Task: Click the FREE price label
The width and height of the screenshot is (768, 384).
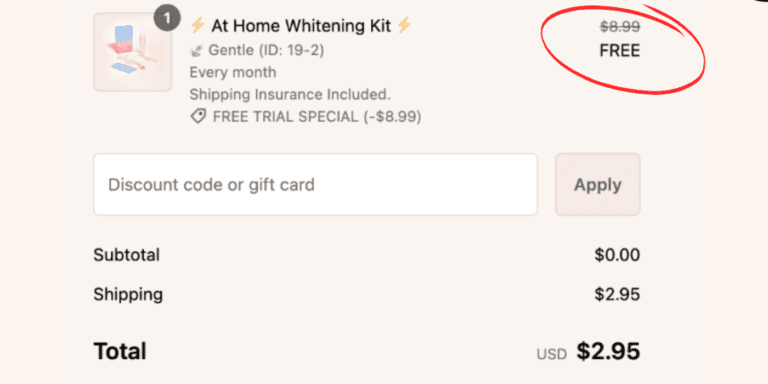Action: tap(620, 50)
